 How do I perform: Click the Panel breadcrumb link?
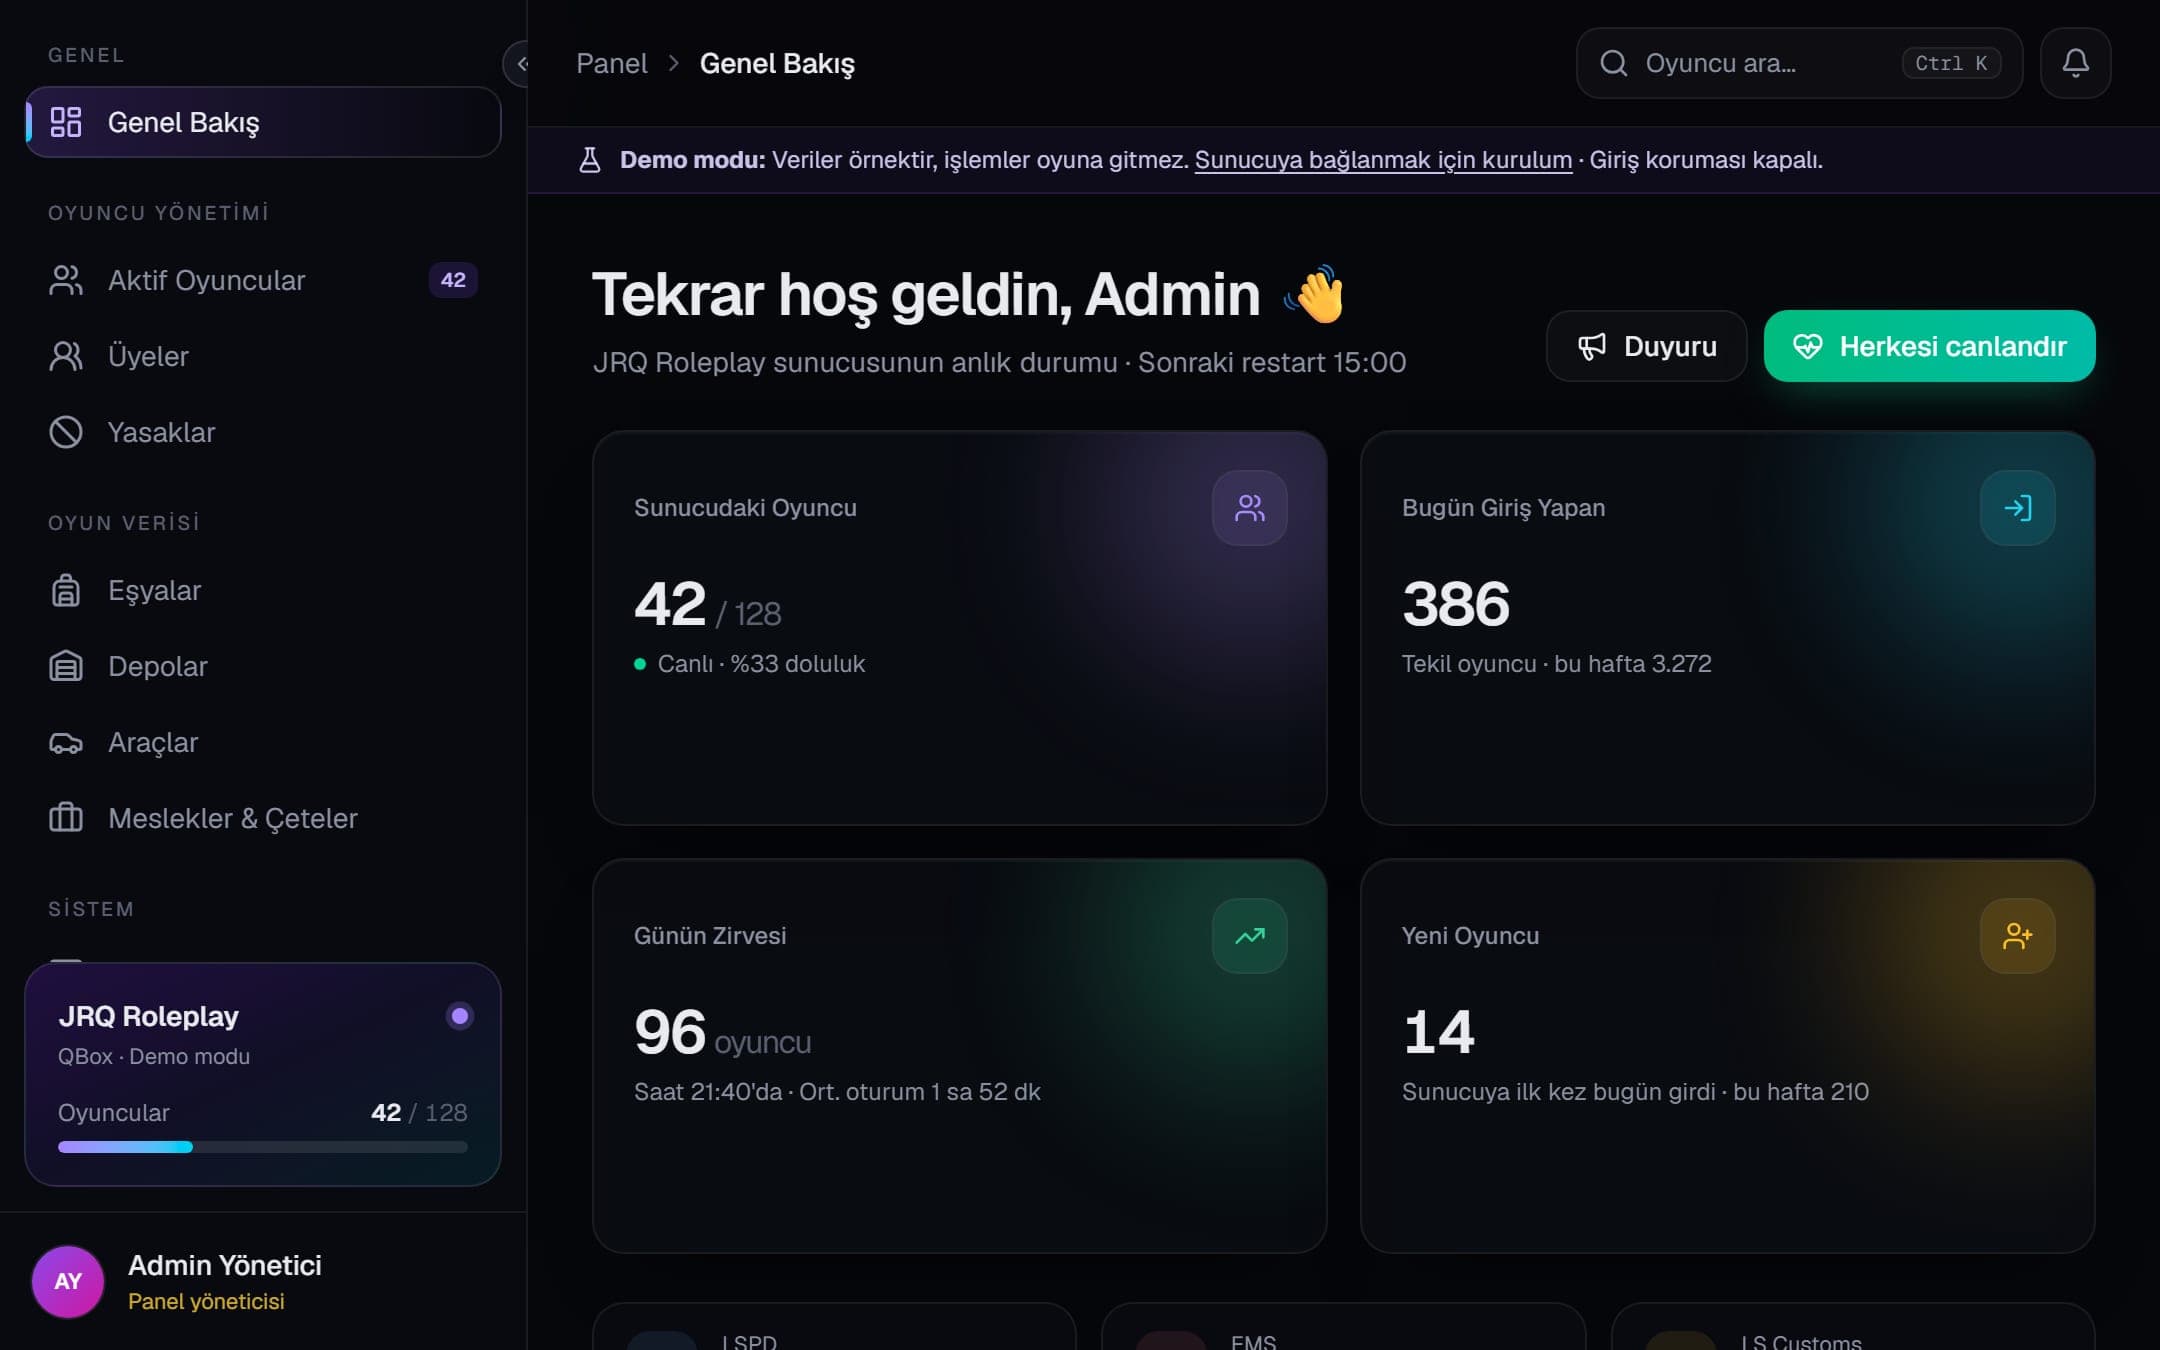pyautogui.click(x=611, y=63)
